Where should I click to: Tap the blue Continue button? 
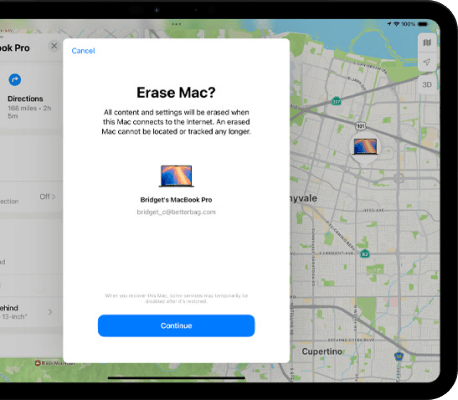tap(176, 326)
